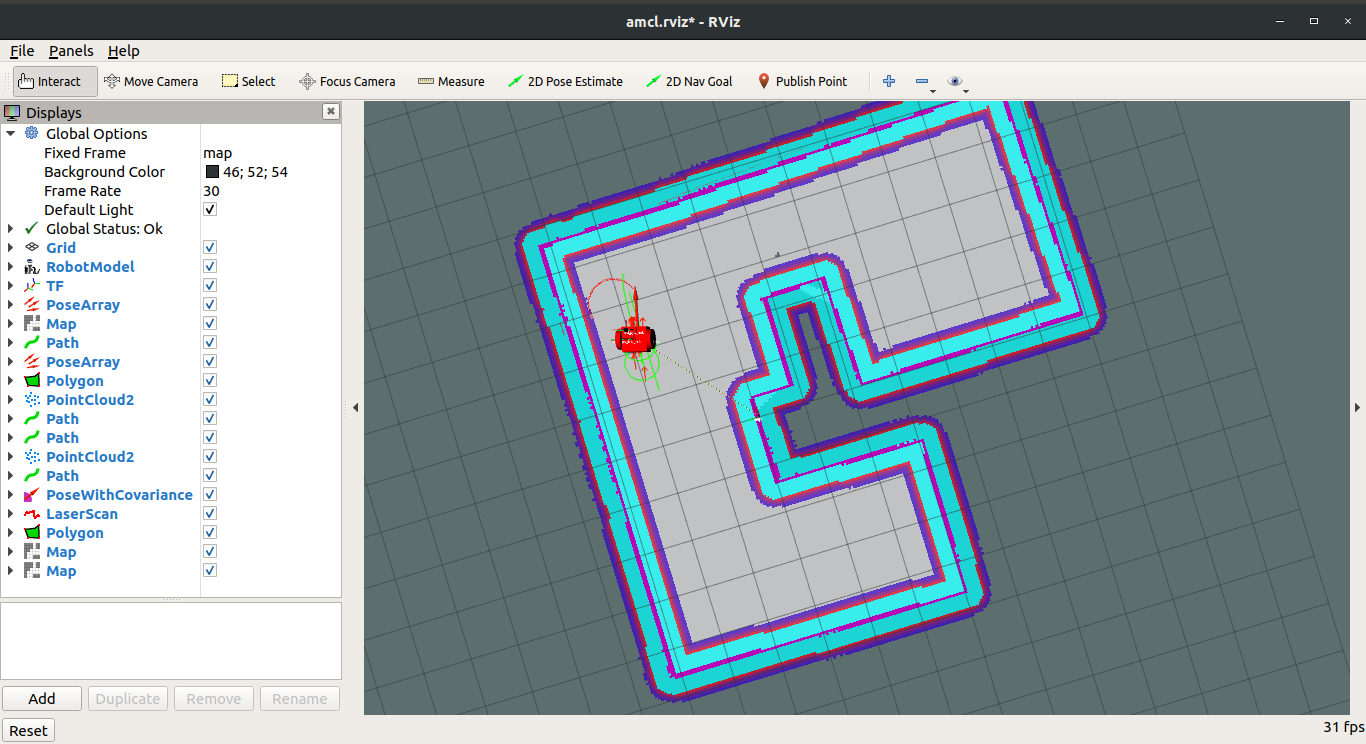Open dropdown arrow beside minus icon
This screenshot has height=744, width=1366.
coord(933,92)
